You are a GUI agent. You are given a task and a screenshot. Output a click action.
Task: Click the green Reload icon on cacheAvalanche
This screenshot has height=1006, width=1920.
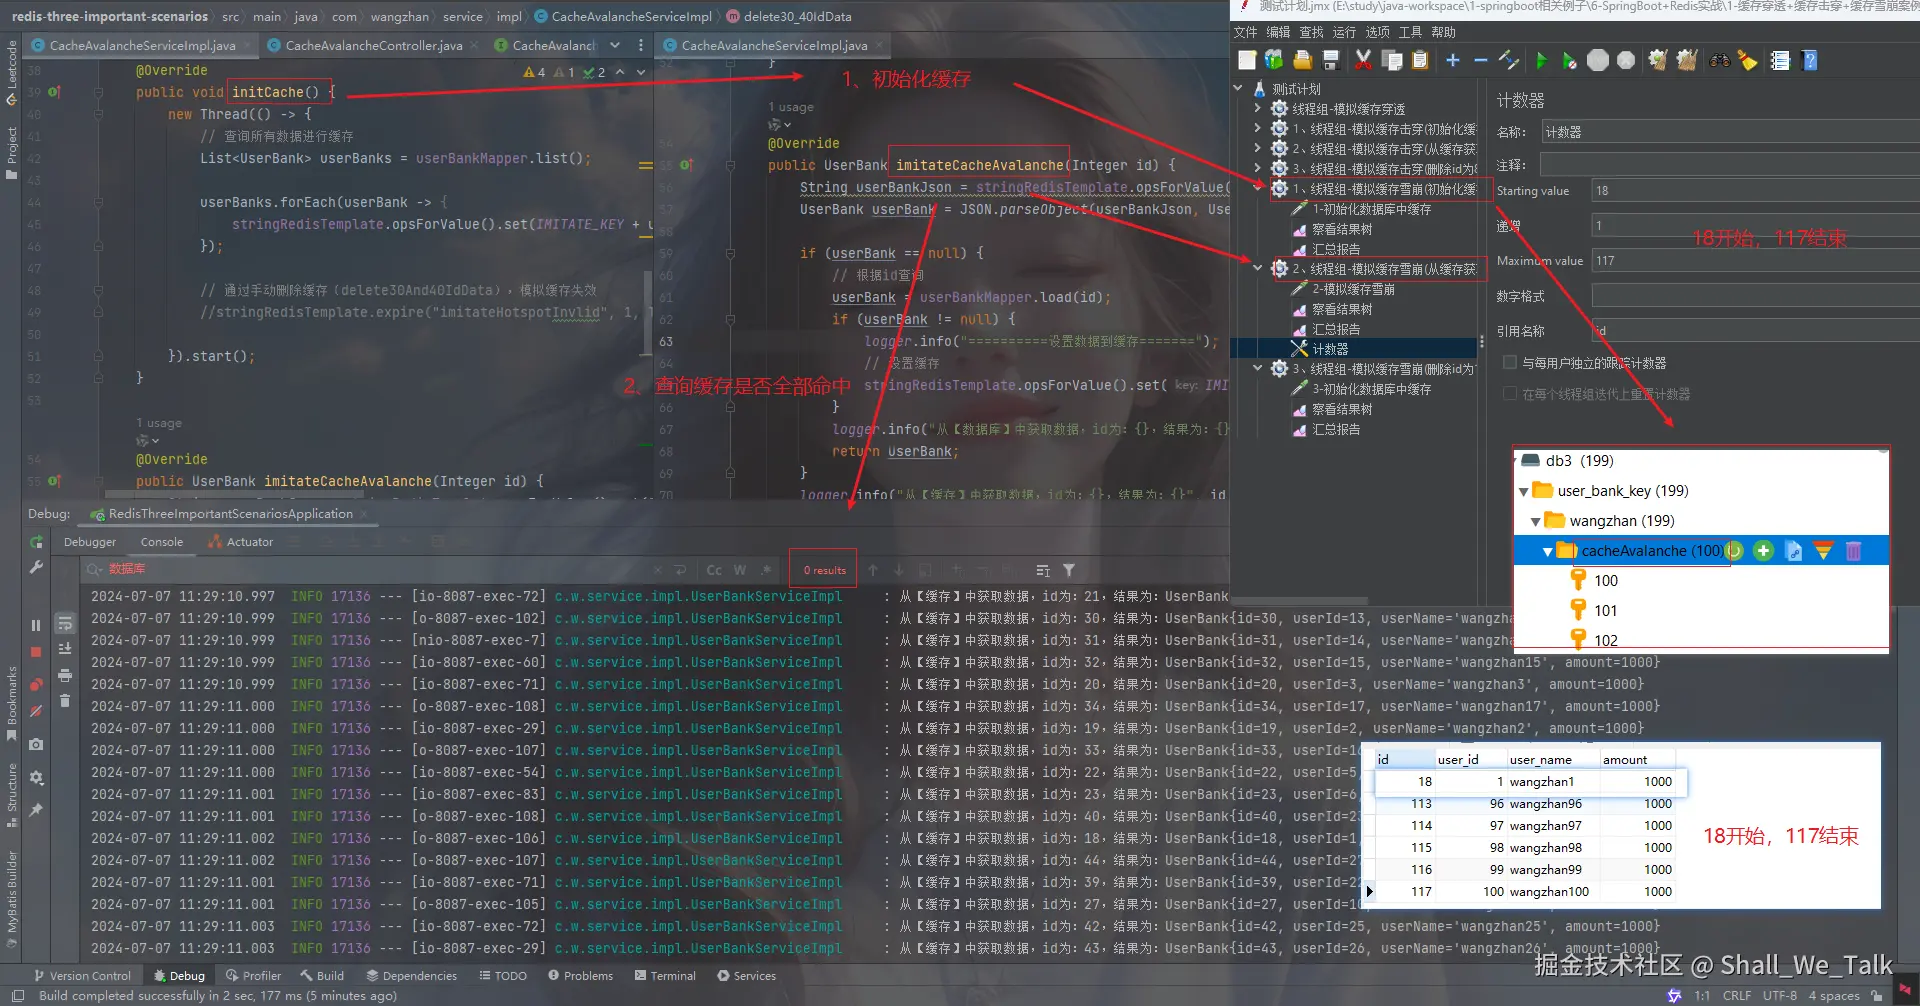click(x=1733, y=551)
